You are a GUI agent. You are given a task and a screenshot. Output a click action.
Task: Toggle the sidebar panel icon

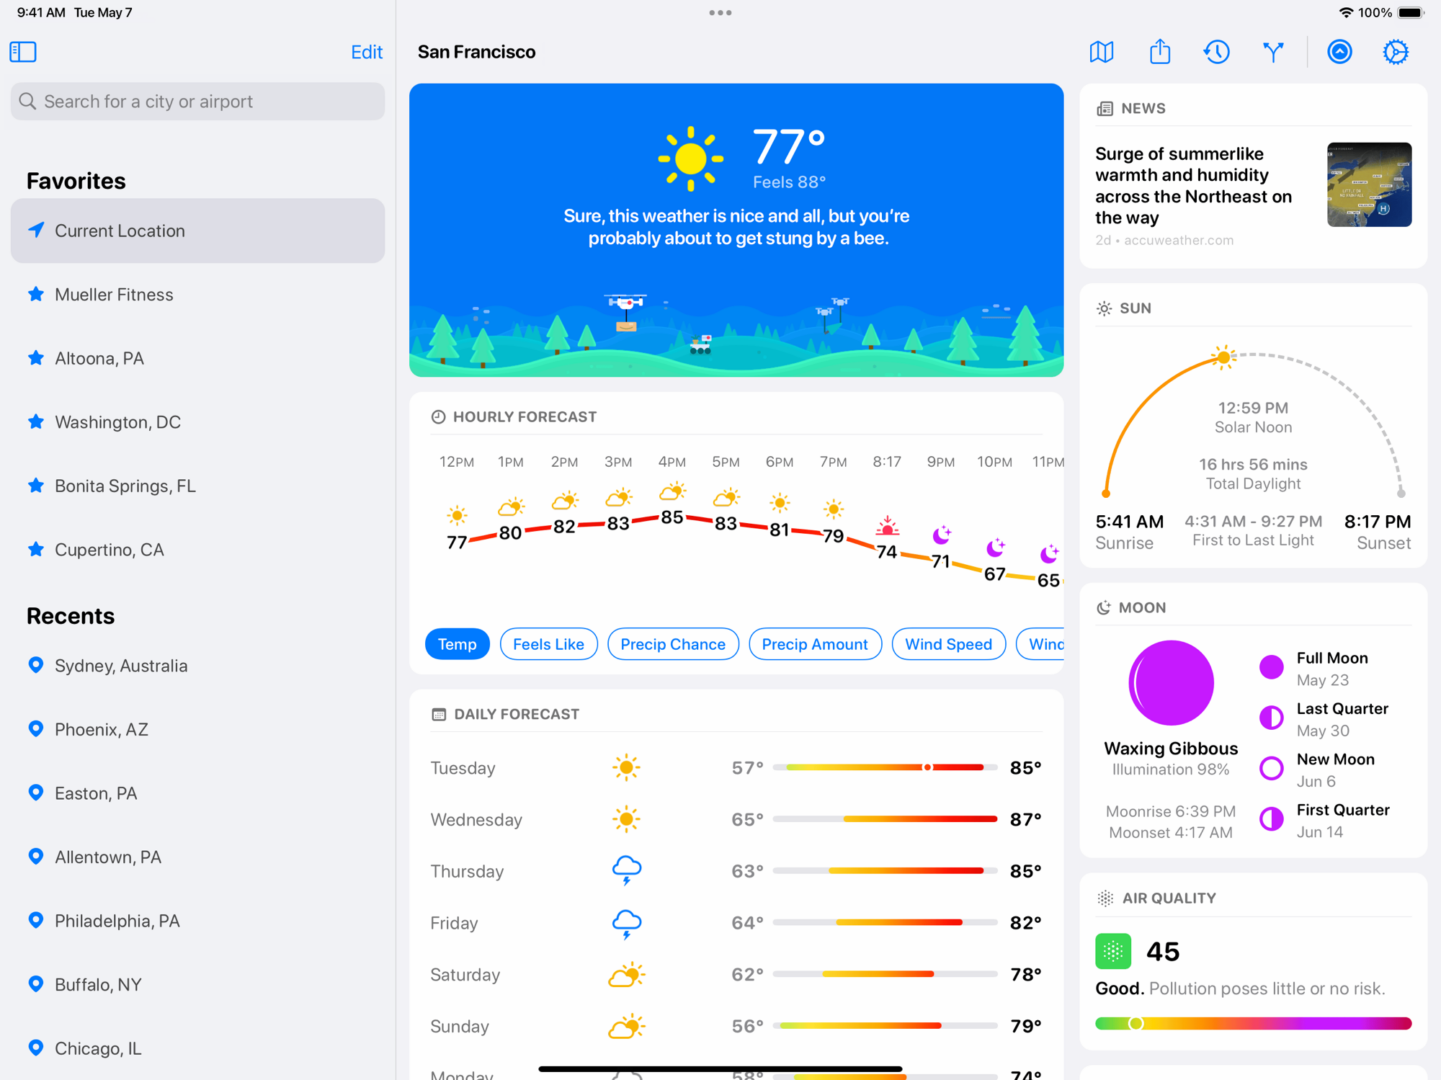click(x=23, y=52)
